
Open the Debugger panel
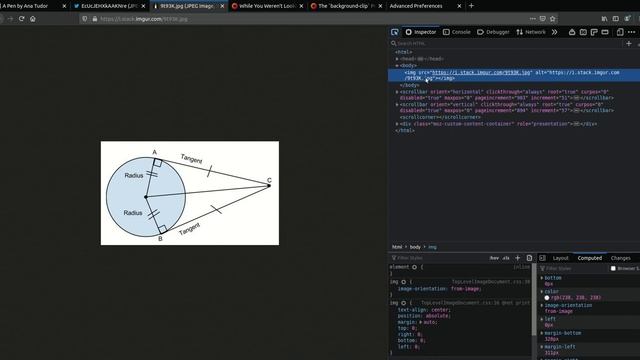pyautogui.click(x=493, y=32)
